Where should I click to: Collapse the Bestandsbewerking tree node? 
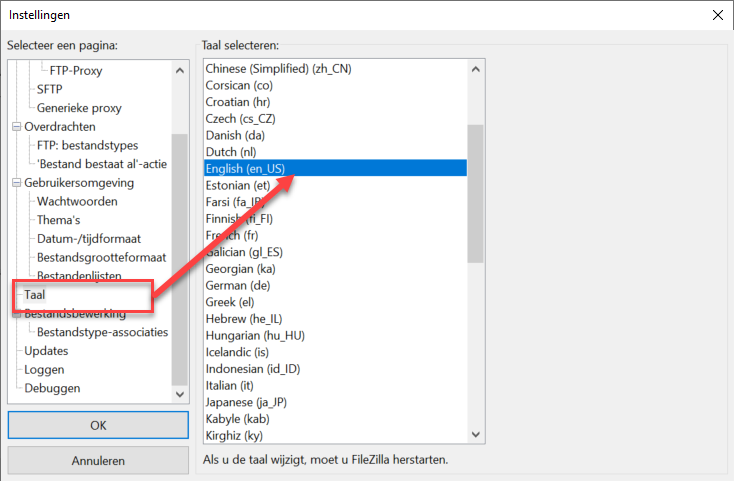point(16,314)
